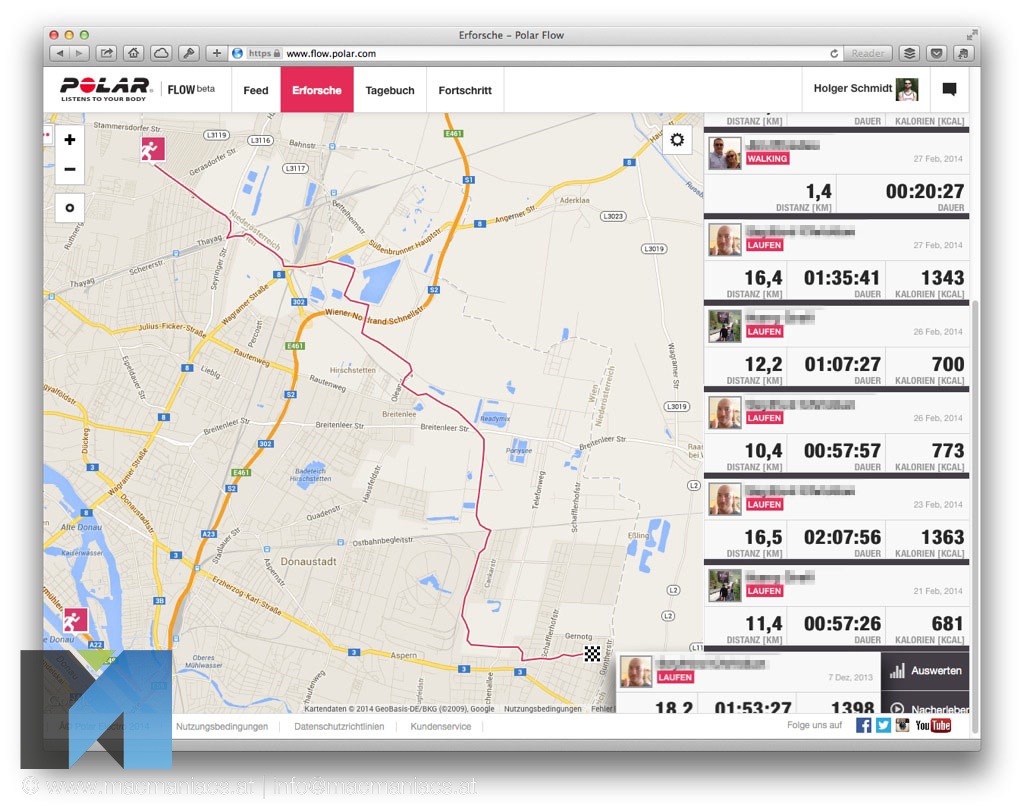The height and width of the screenshot is (811, 1024).
Task: Select 12,2 km Laufen session
Action: pos(837,346)
